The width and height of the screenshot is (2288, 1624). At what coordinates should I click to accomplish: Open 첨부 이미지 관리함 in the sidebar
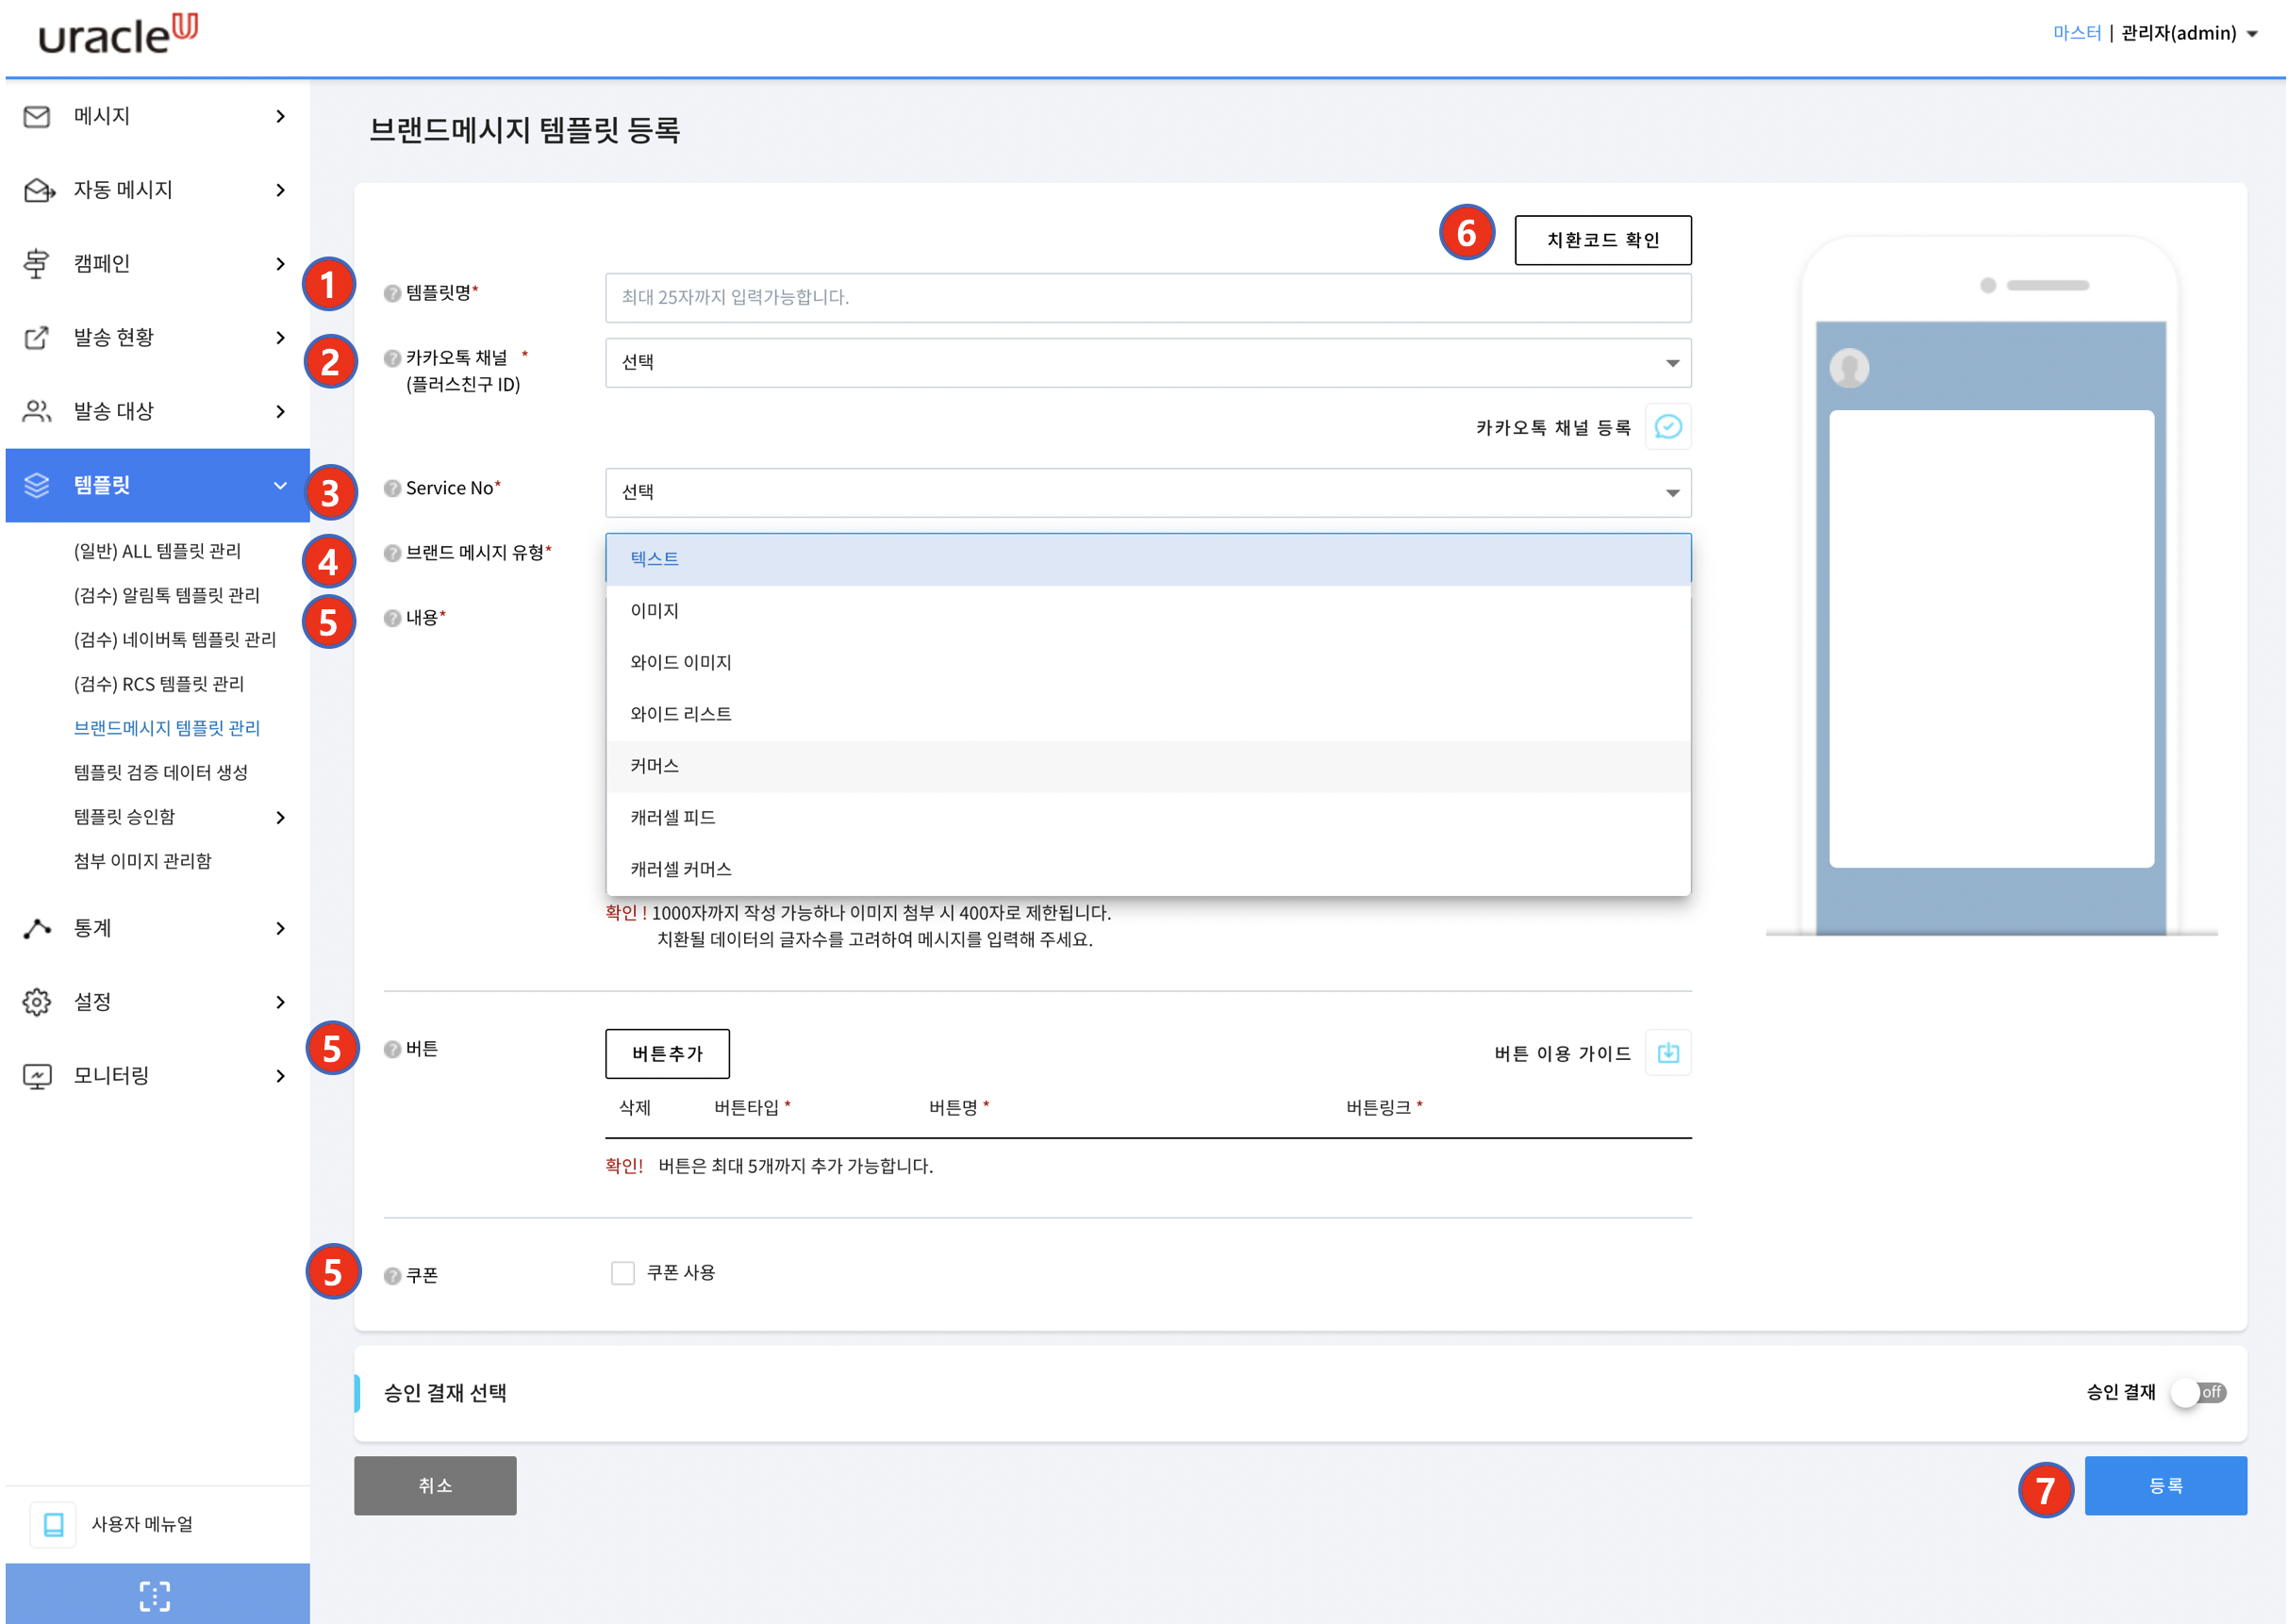point(143,861)
